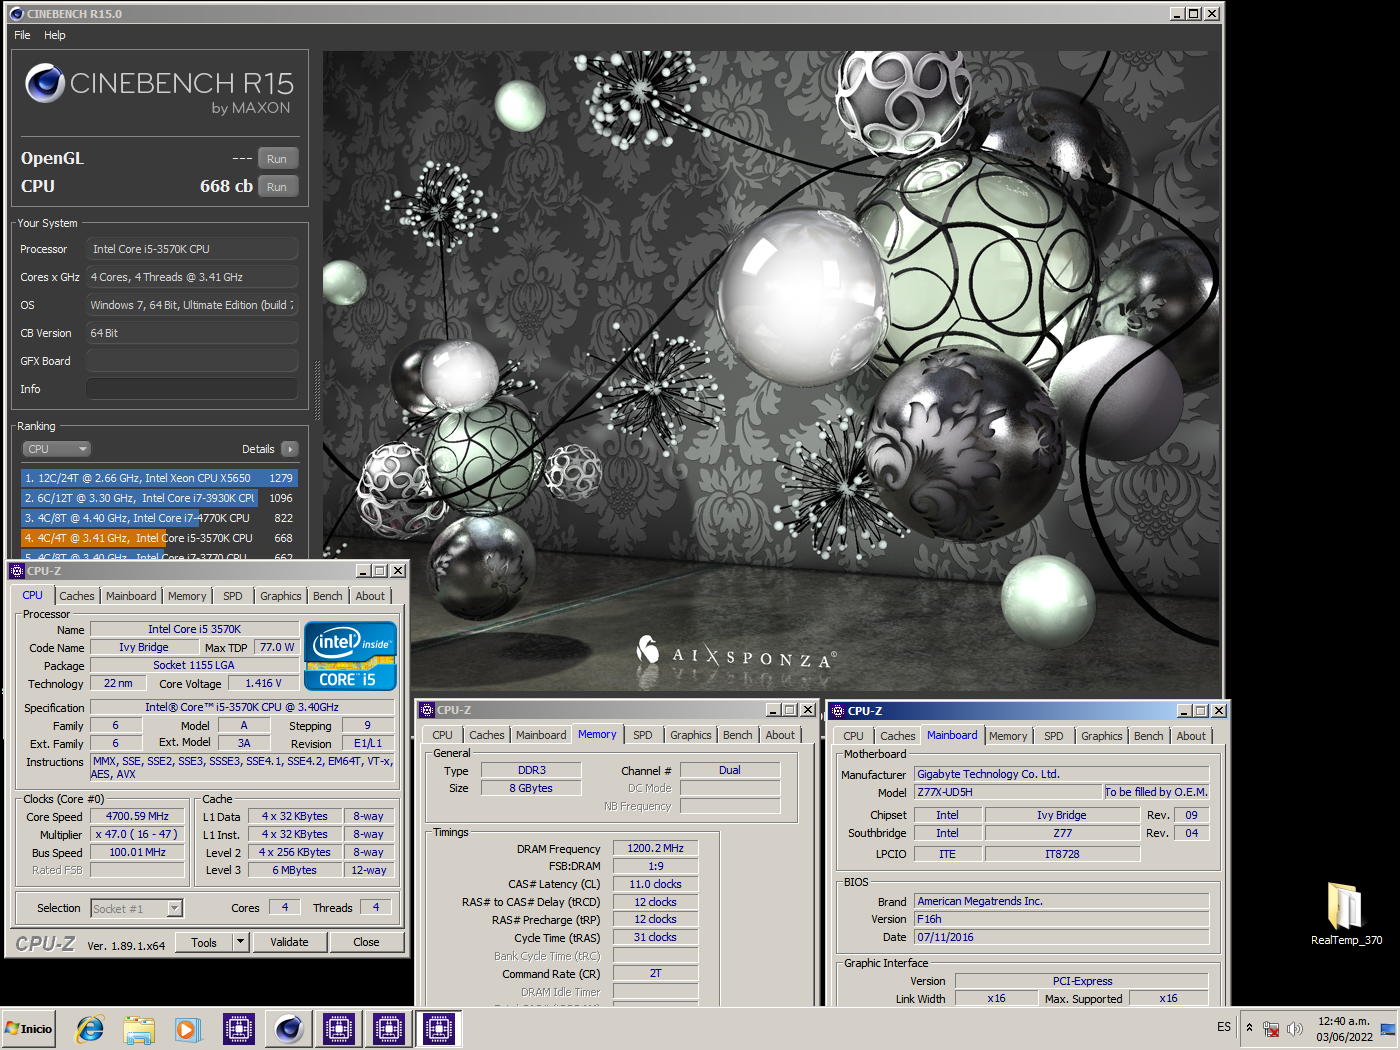Screen dimensions: 1400x1050
Task: Open About tab in CPU window
Action: (370, 596)
